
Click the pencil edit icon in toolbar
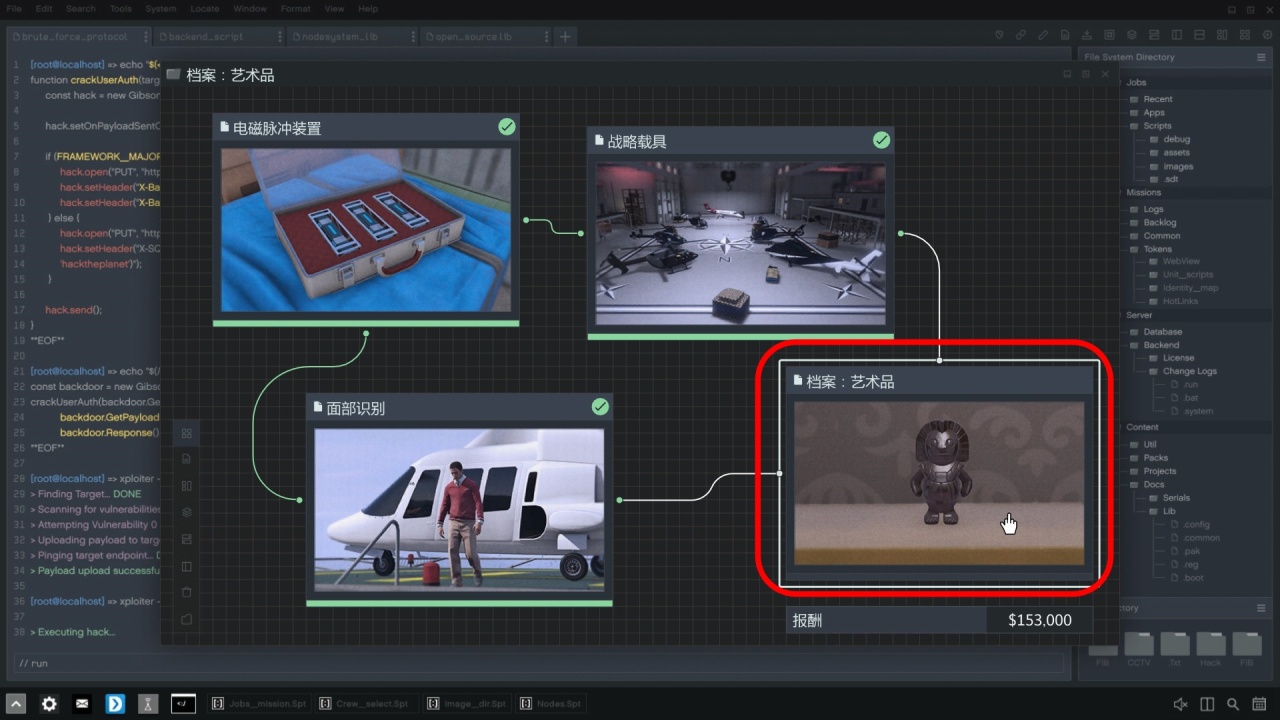pos(1043,35)
